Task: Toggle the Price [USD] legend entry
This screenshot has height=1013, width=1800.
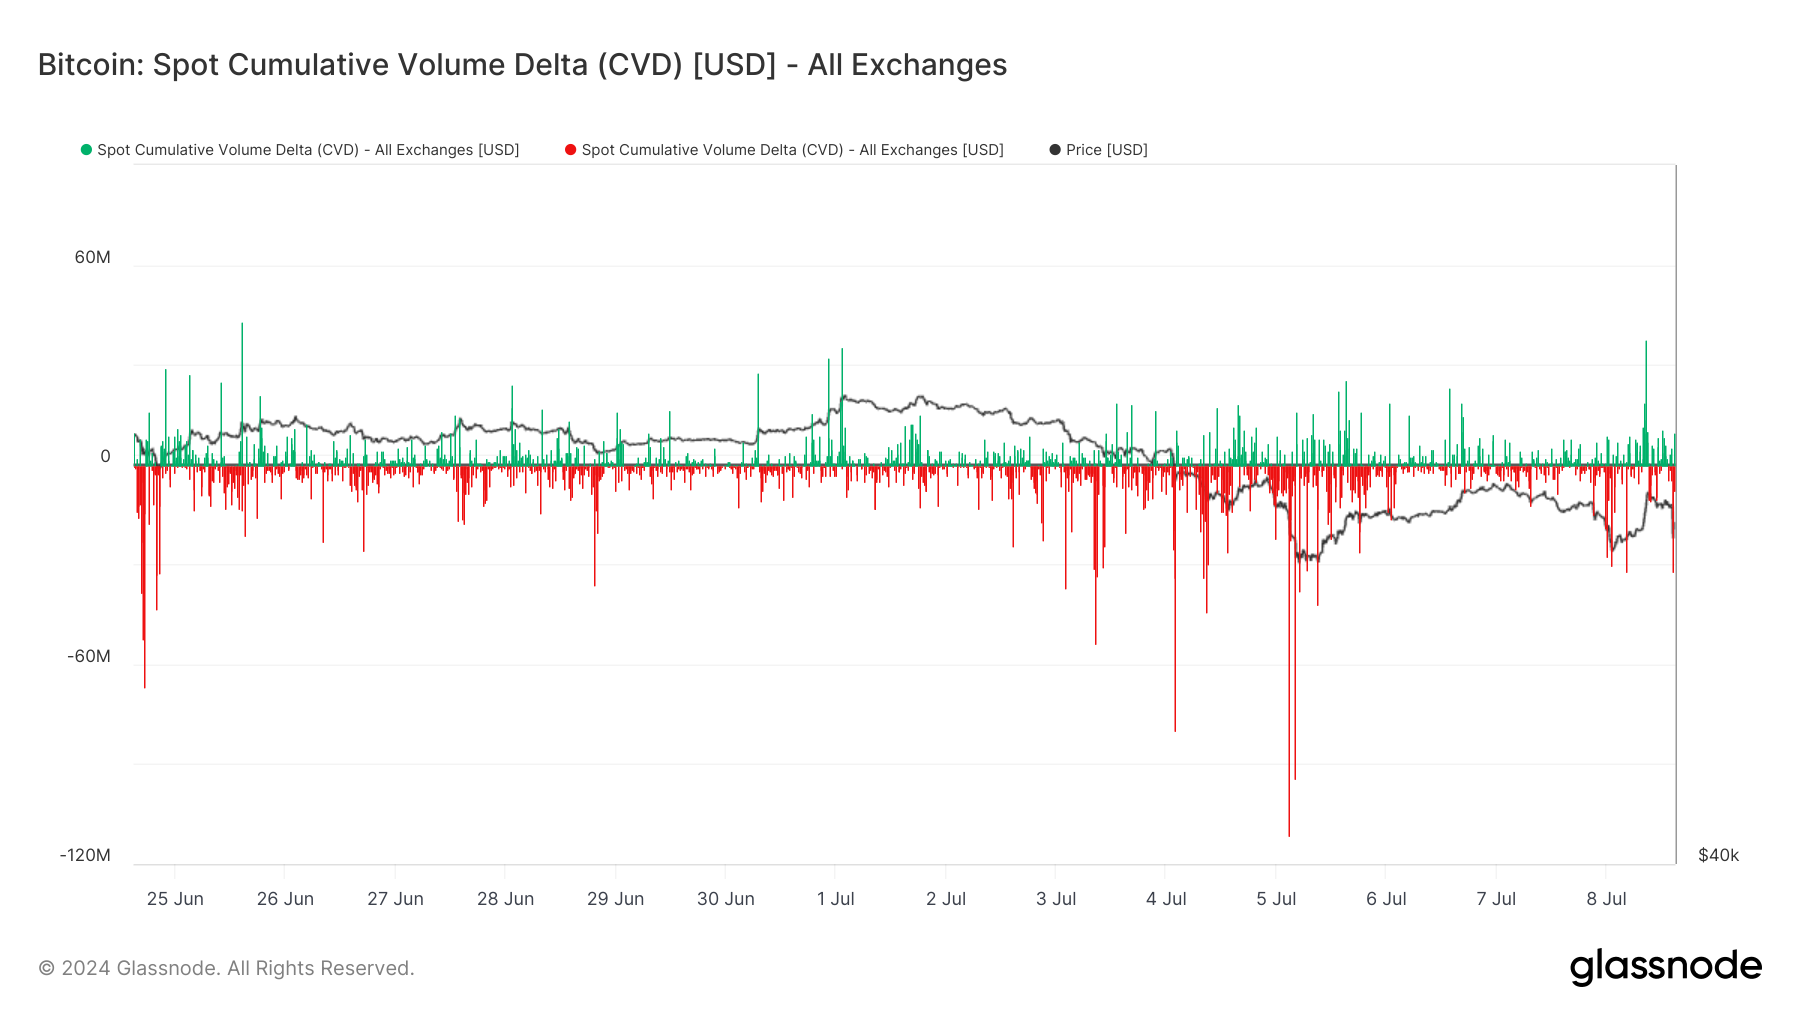Action: [x=1098, y=150]
